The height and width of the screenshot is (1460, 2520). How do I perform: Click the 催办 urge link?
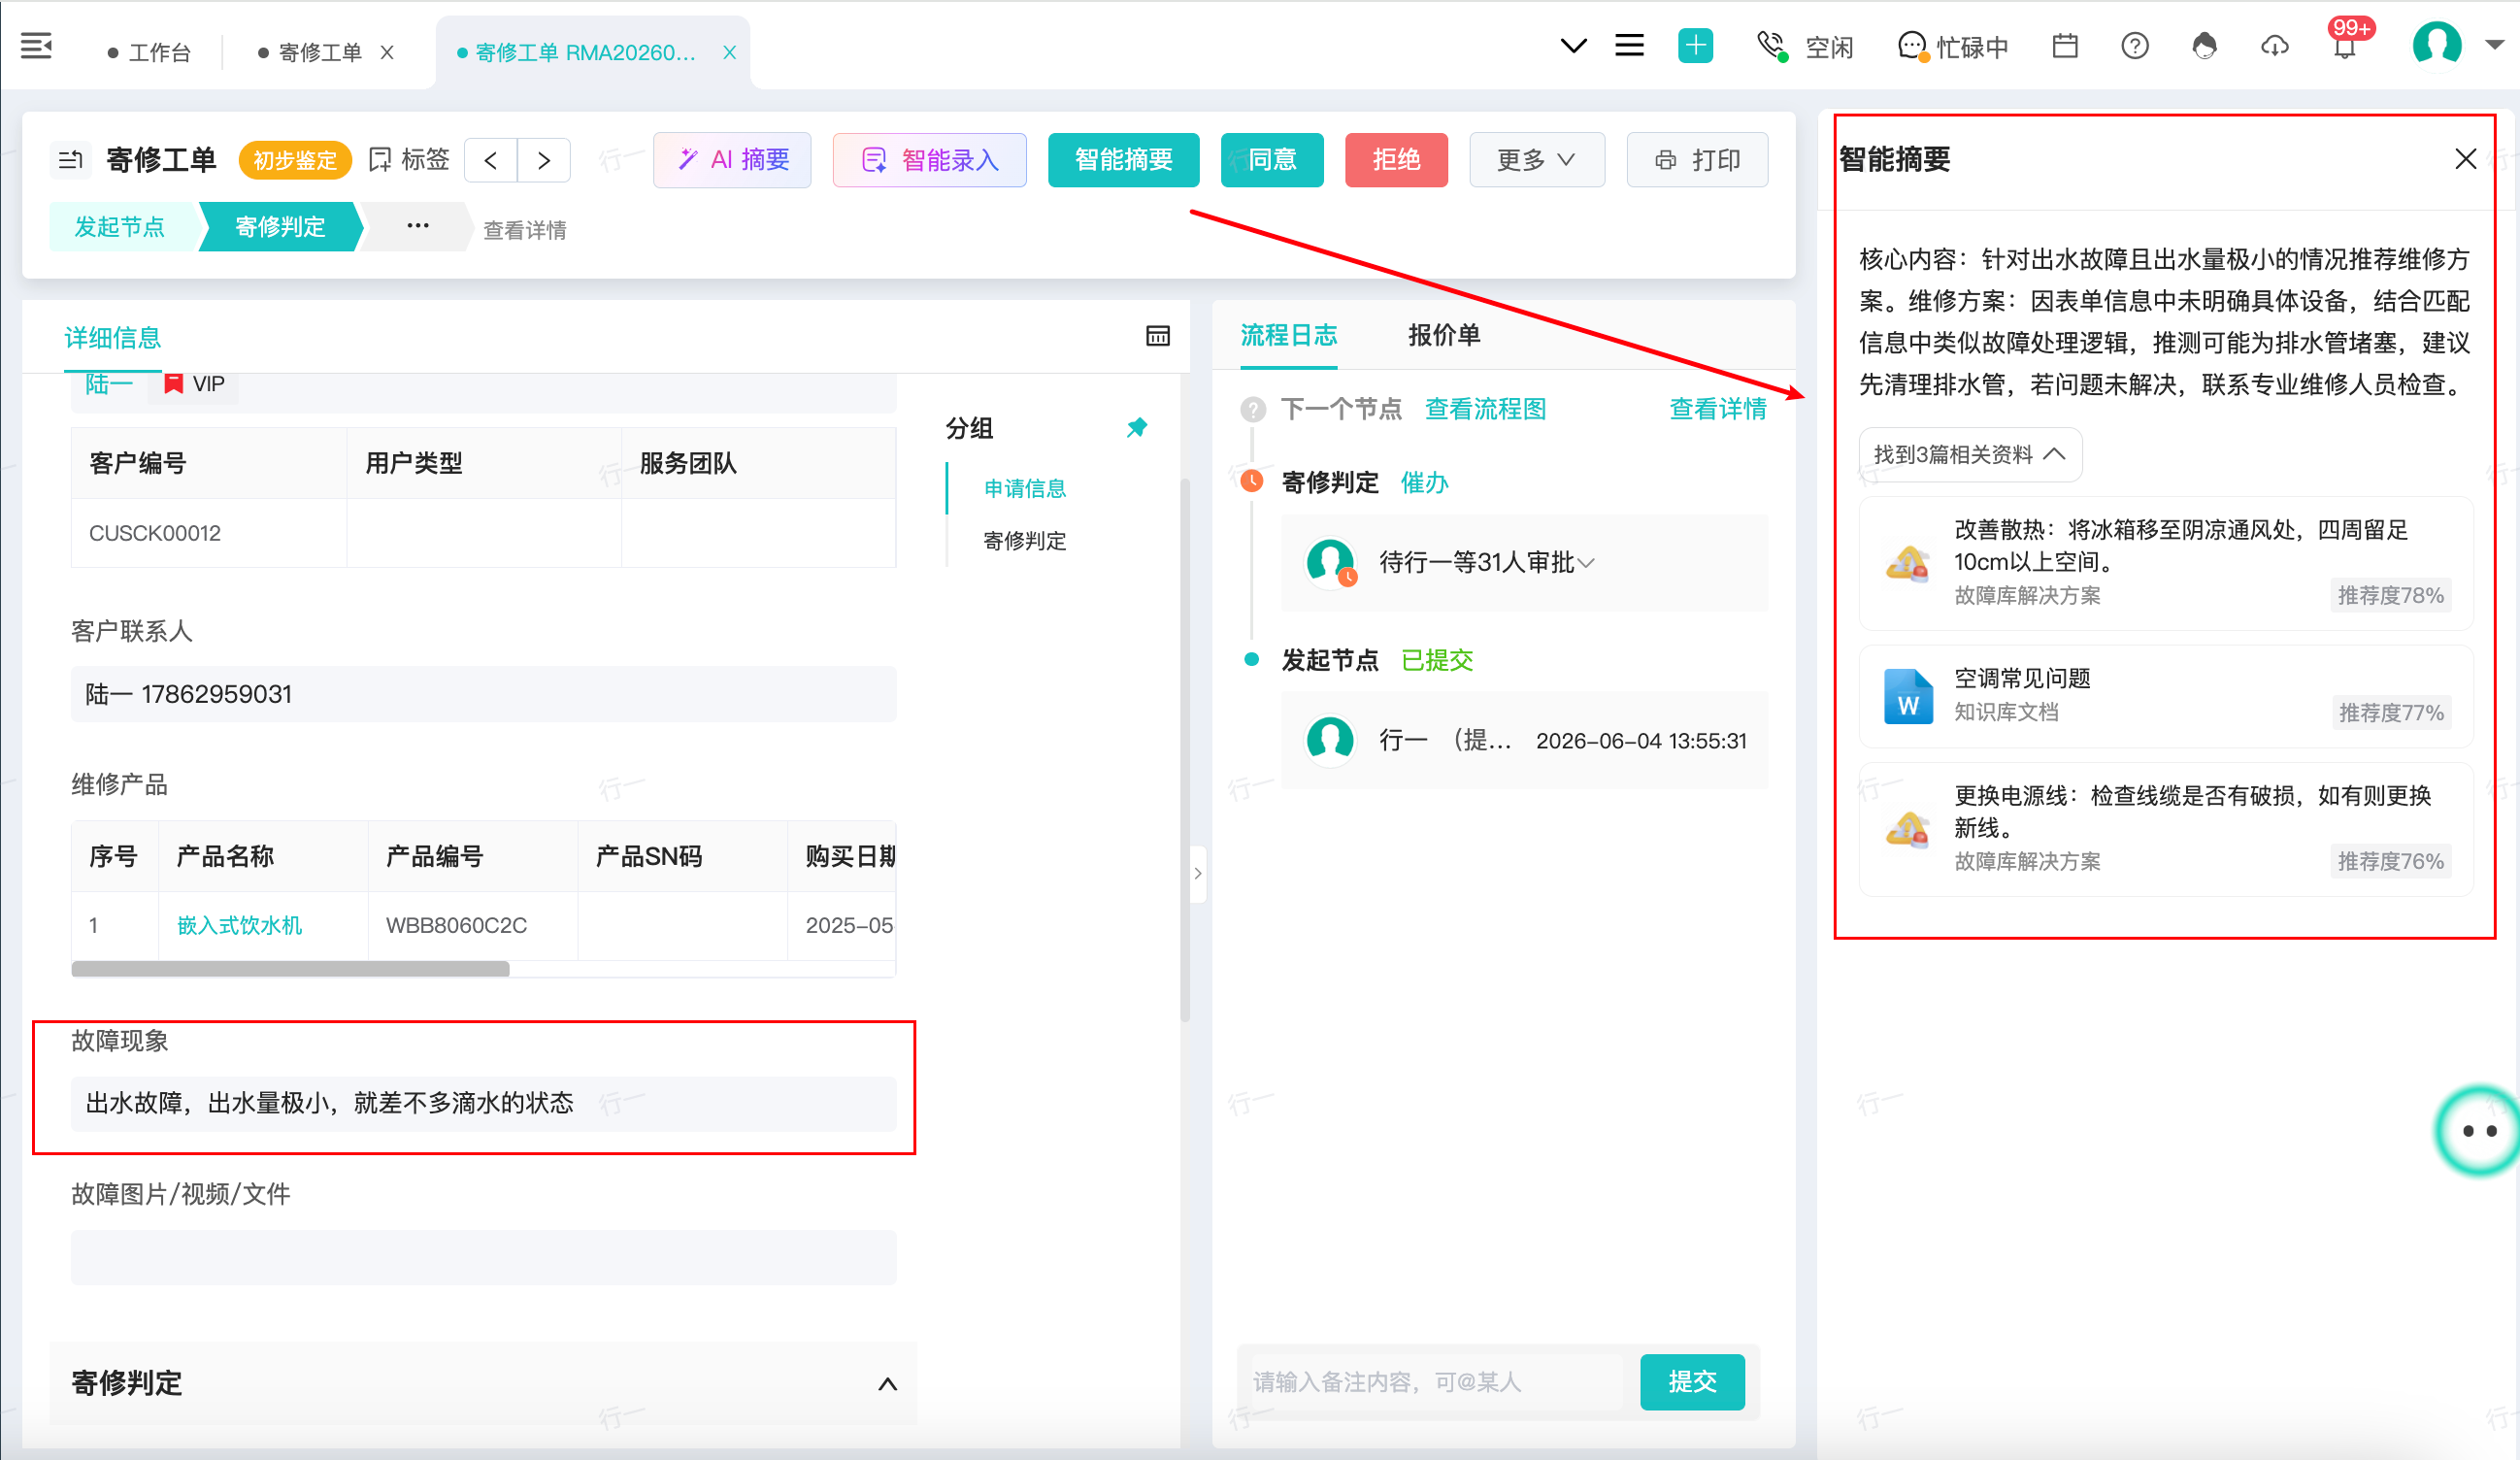pos(1424,483)
